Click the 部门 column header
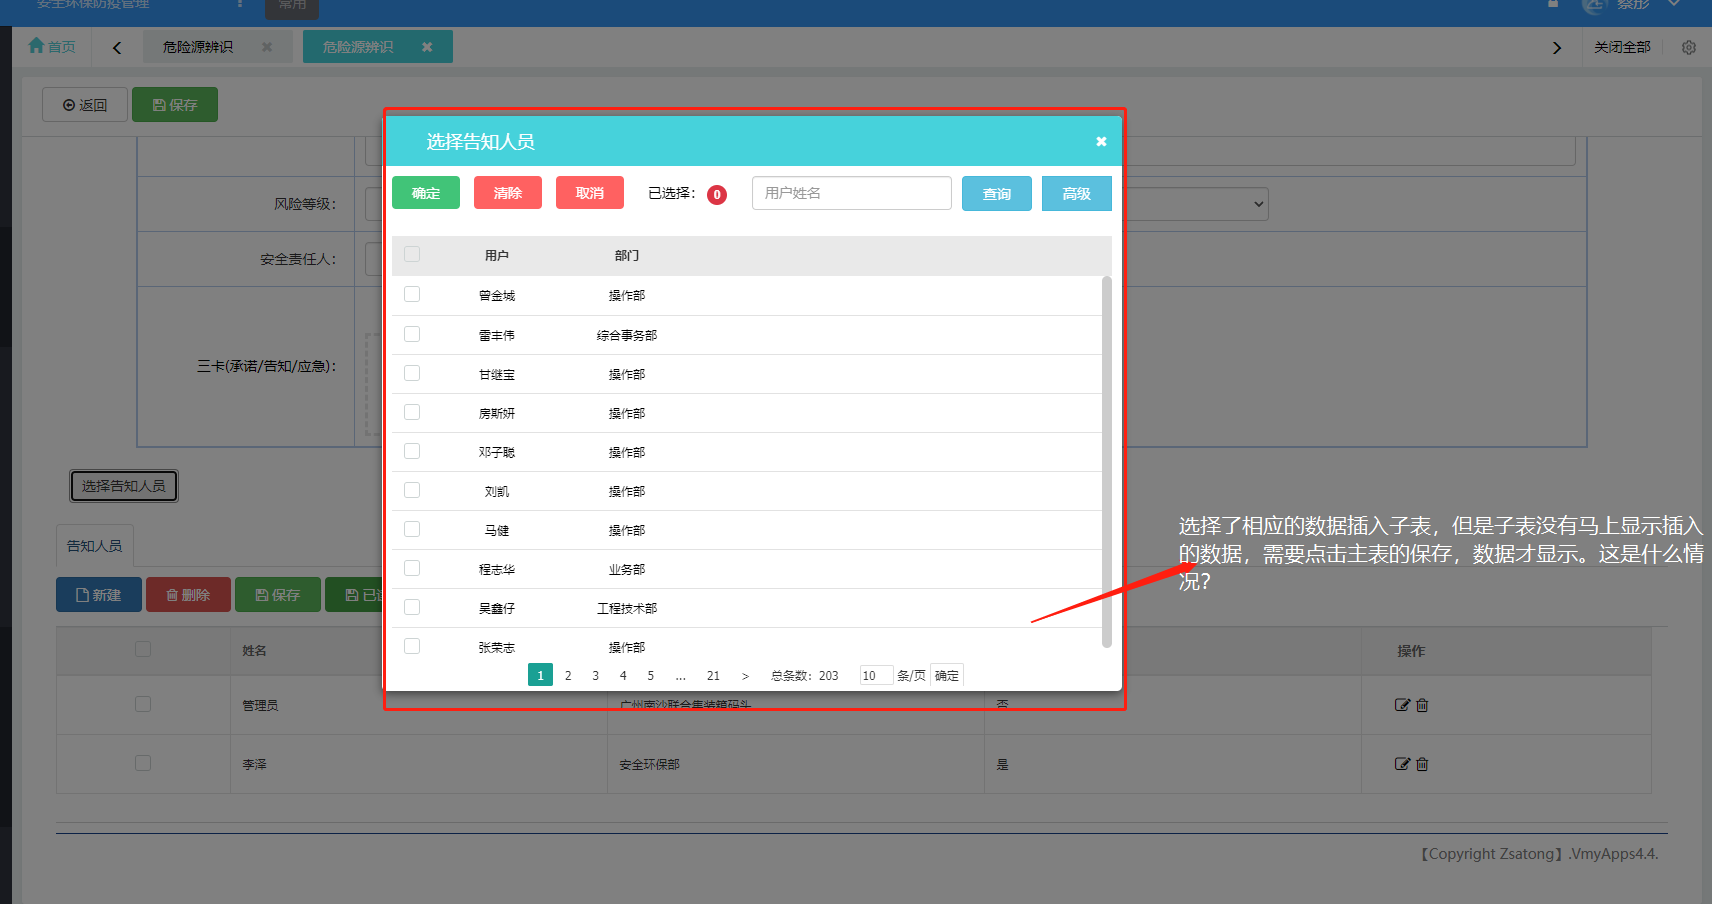 [627, 256]
